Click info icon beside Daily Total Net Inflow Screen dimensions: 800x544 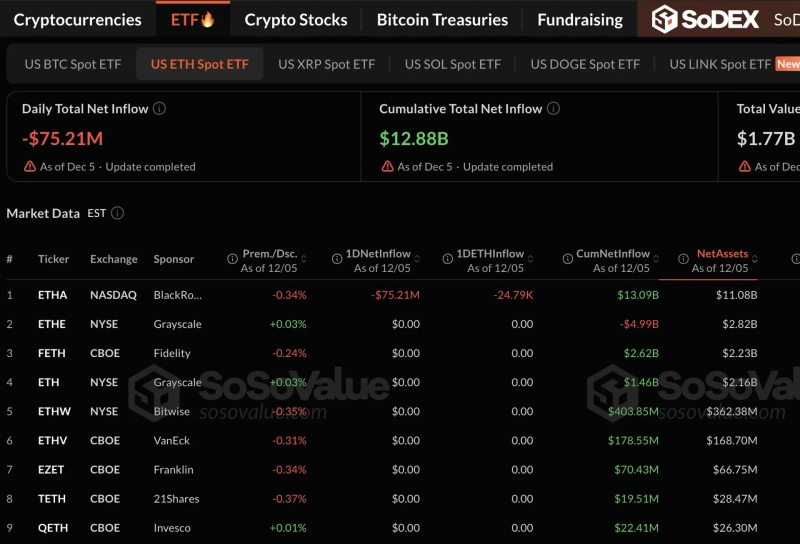(160, 109)
